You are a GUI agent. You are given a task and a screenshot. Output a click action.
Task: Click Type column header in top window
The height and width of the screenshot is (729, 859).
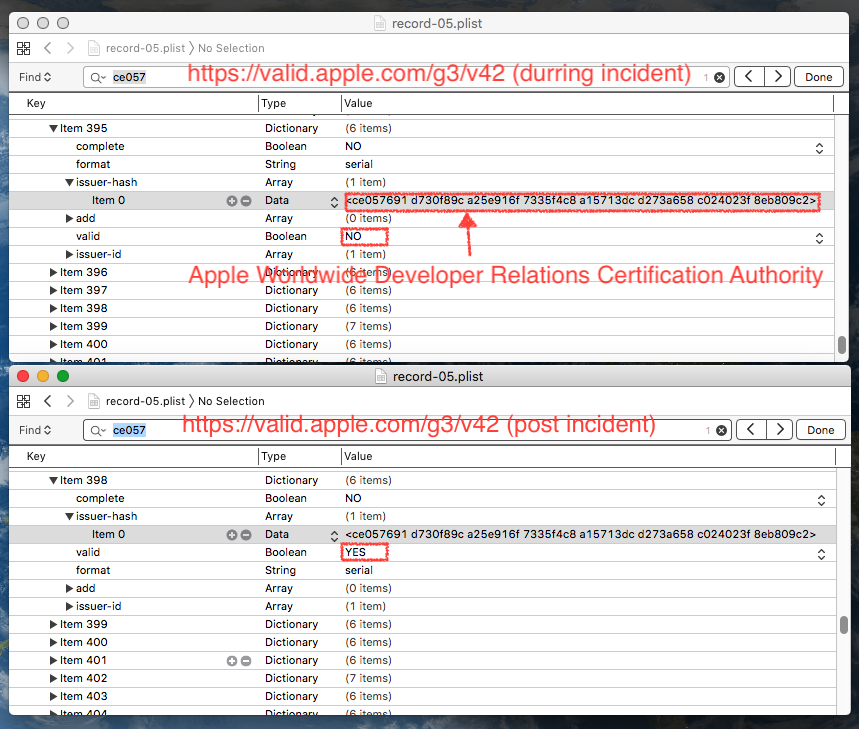(x=300, y=104)
